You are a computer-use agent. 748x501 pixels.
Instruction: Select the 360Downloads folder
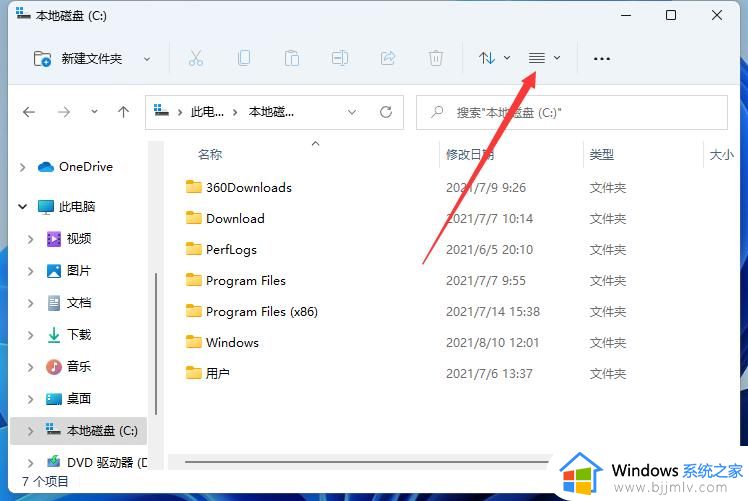tap(239, 188)
